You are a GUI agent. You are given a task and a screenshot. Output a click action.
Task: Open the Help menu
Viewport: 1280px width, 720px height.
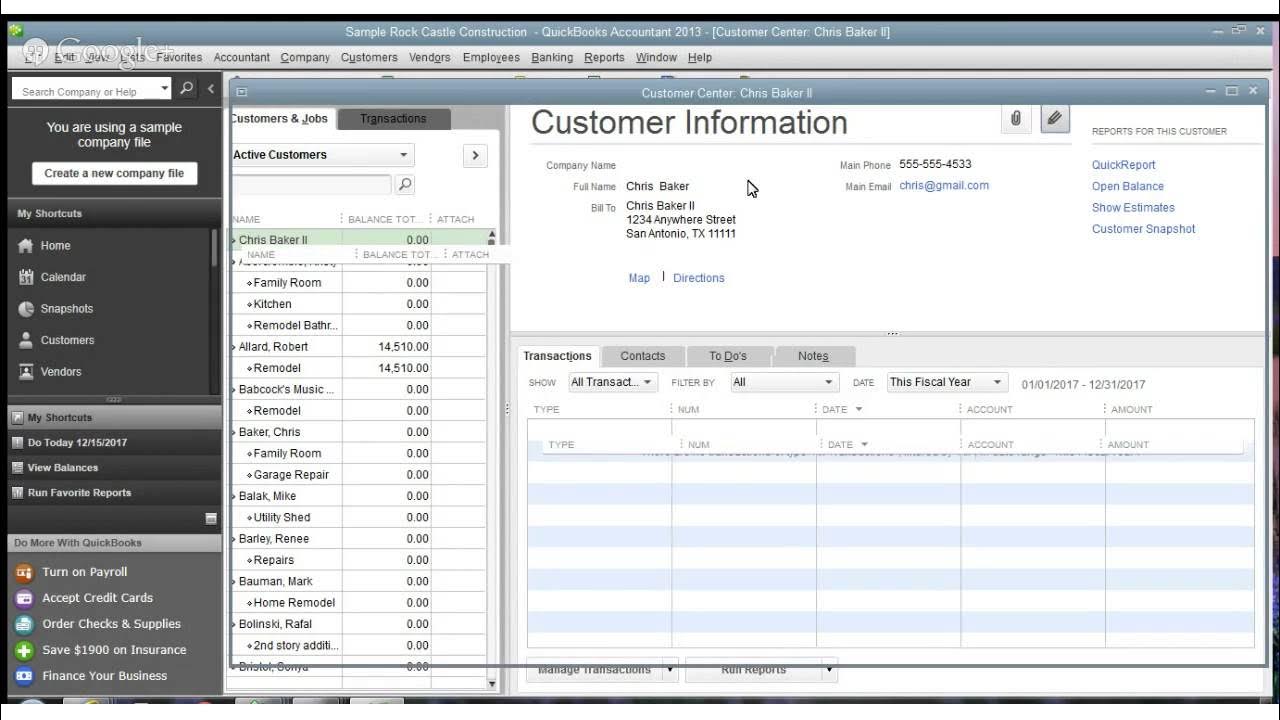click(700, 57)
